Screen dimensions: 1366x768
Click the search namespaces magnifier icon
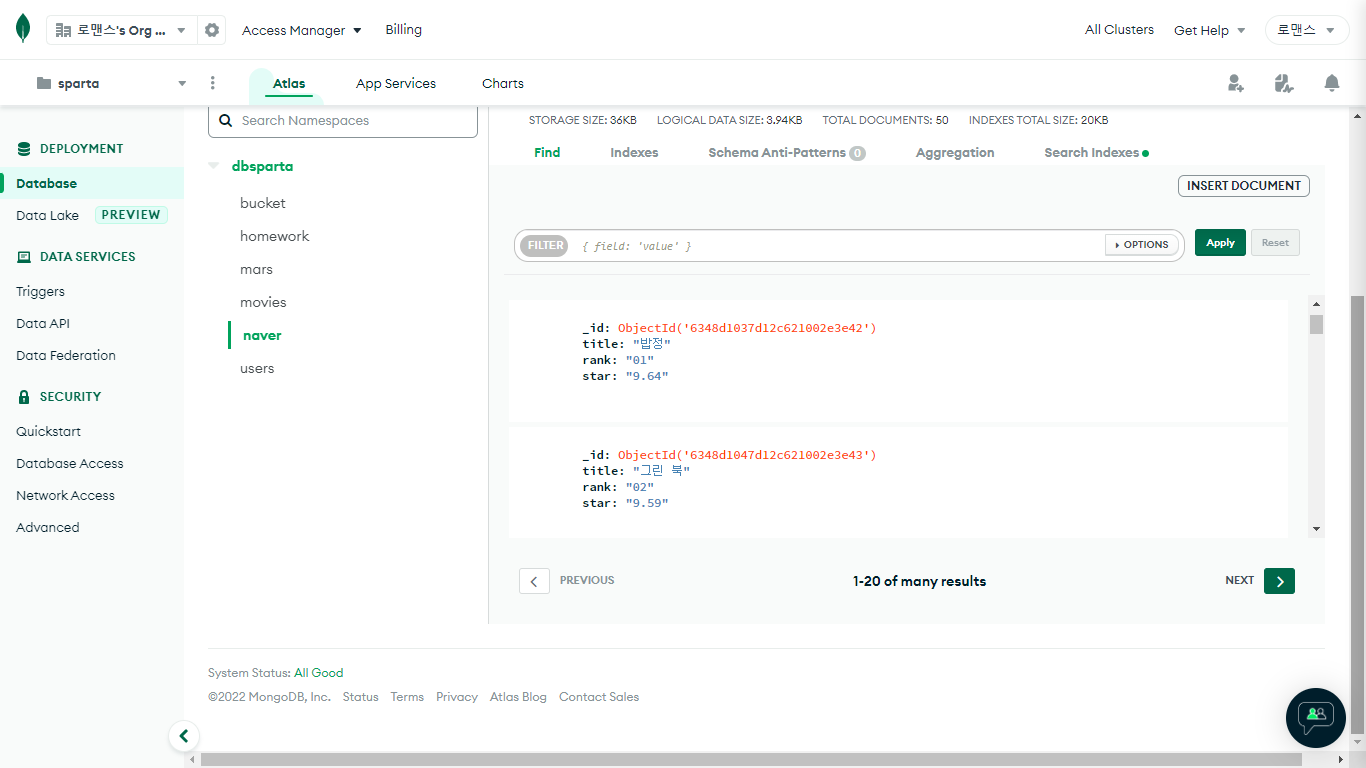225,120
